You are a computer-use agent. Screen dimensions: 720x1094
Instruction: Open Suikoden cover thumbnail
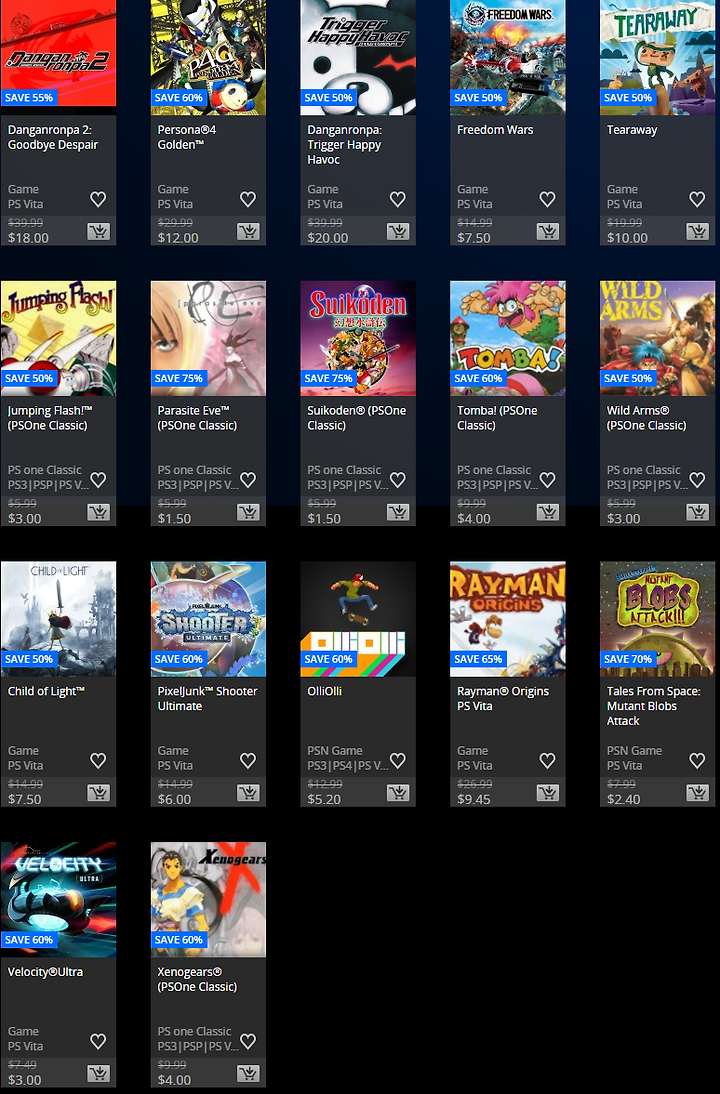[x=358, y=338]
